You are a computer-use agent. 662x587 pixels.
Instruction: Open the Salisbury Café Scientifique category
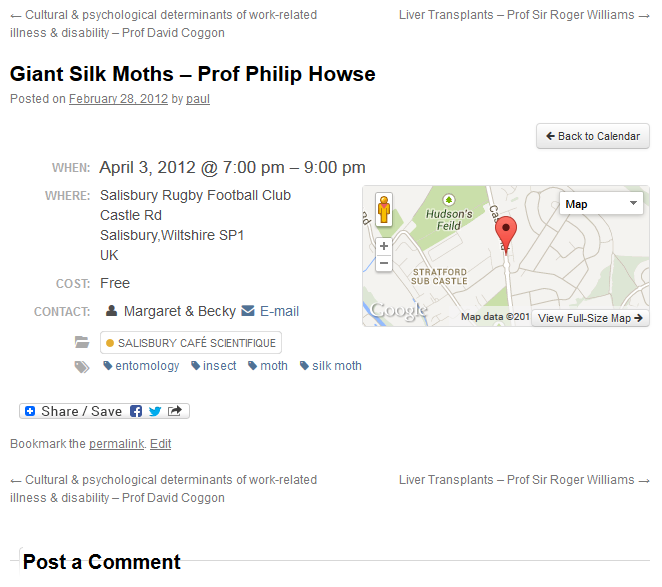[191, 343]
